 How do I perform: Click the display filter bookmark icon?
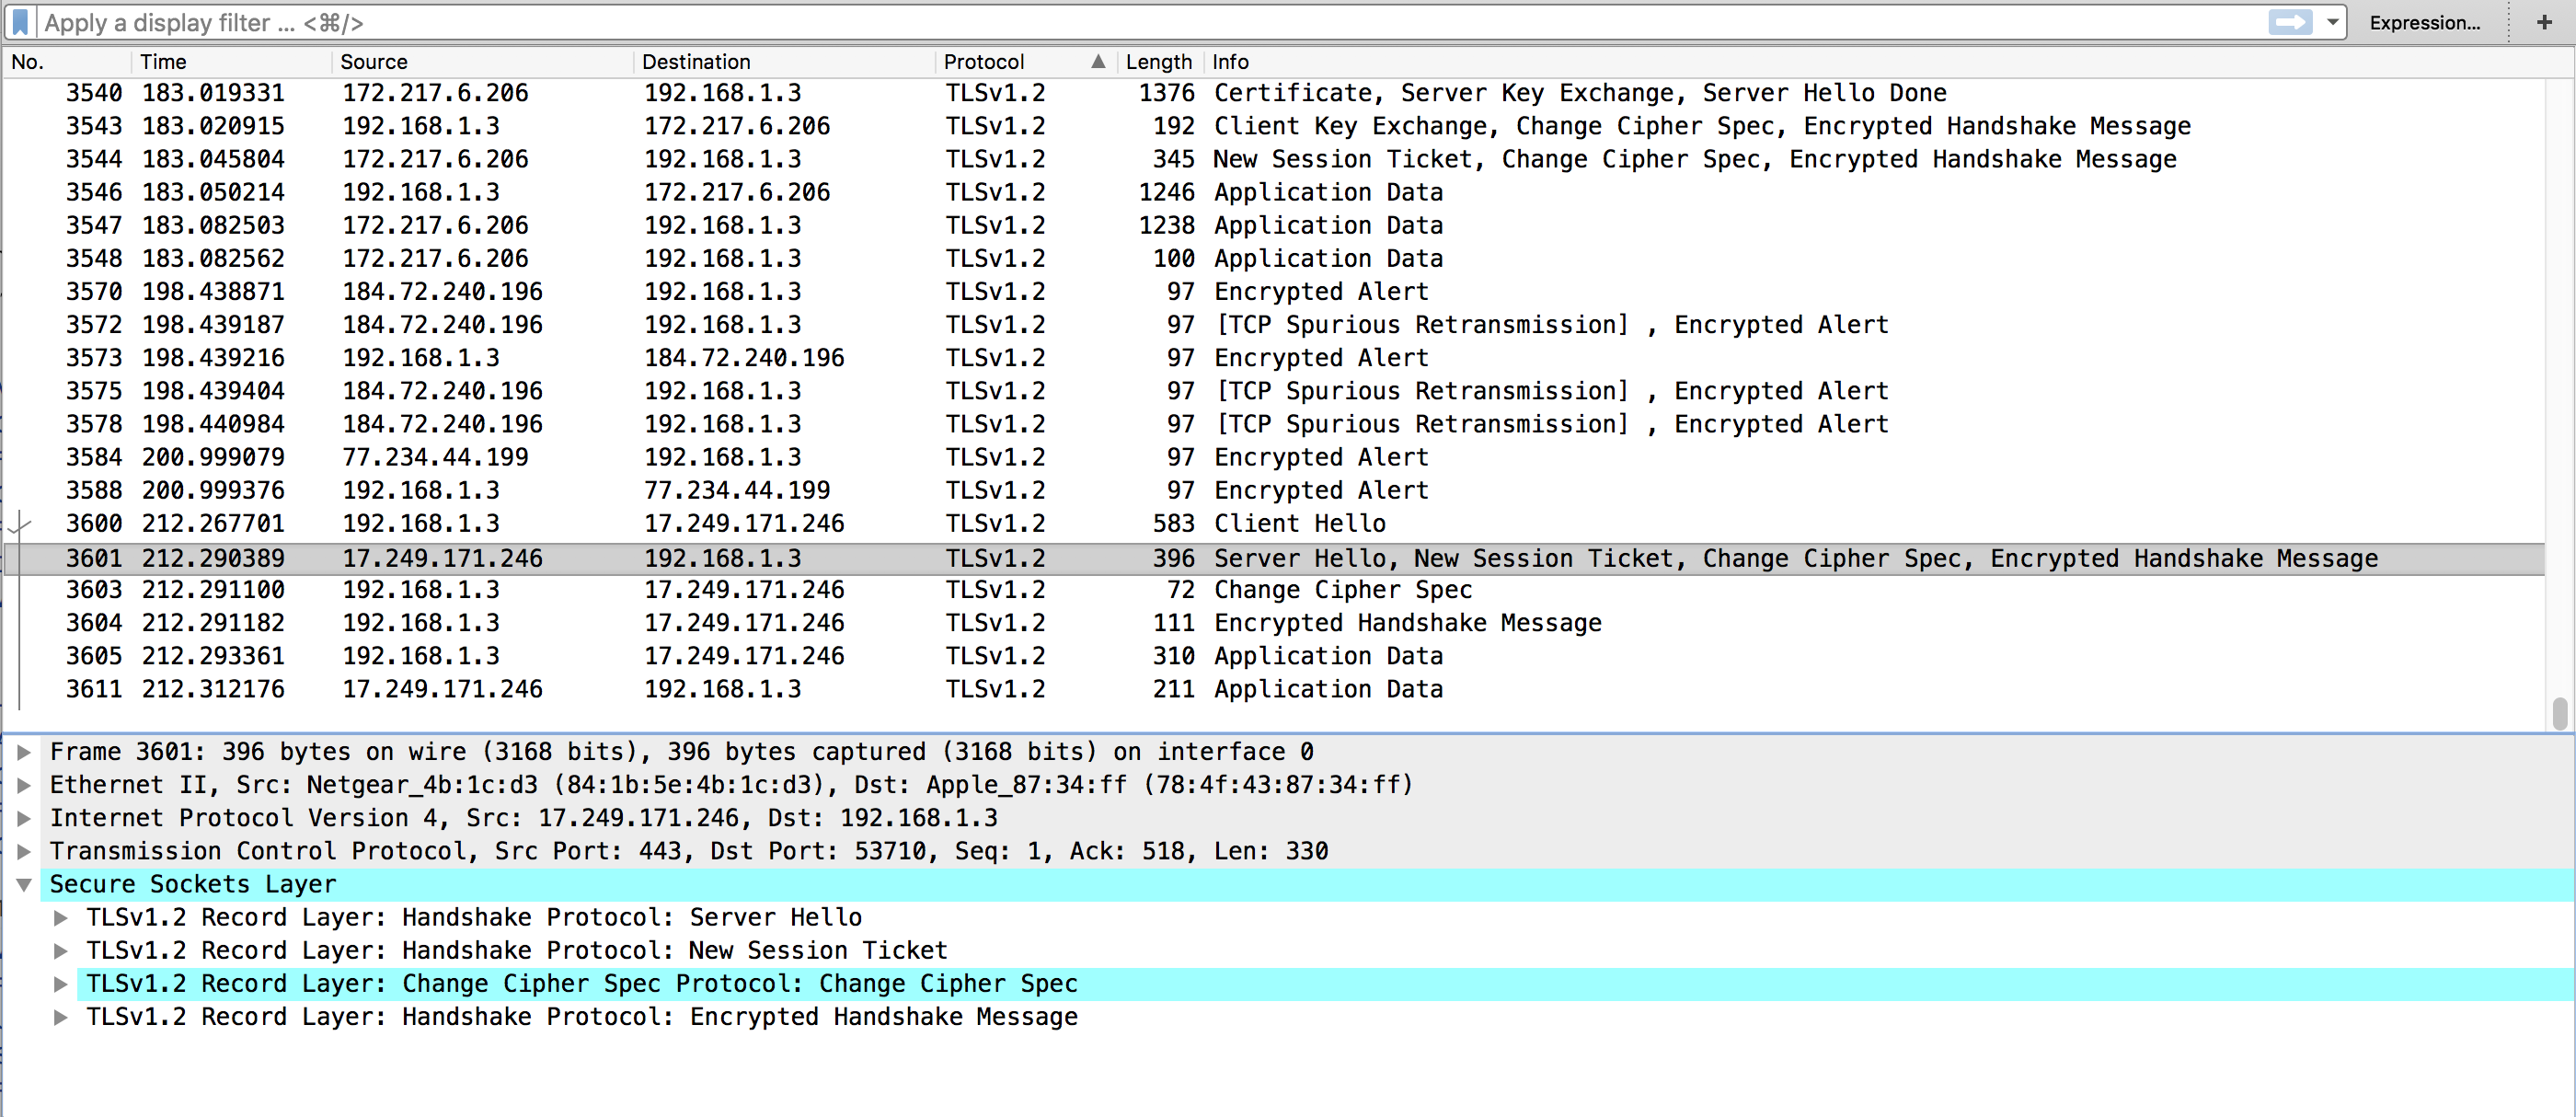pos(20,22)
